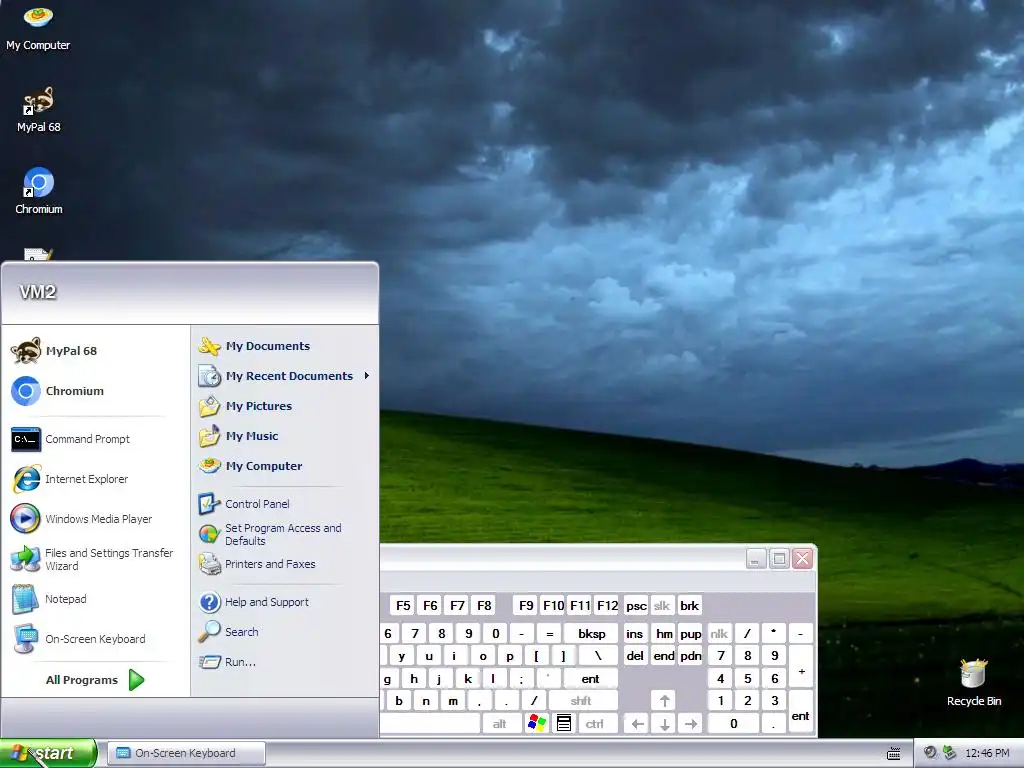Click the numpad ent key
The height and width of the screenshot is (768, 1024).
click(x=801, y=712)
